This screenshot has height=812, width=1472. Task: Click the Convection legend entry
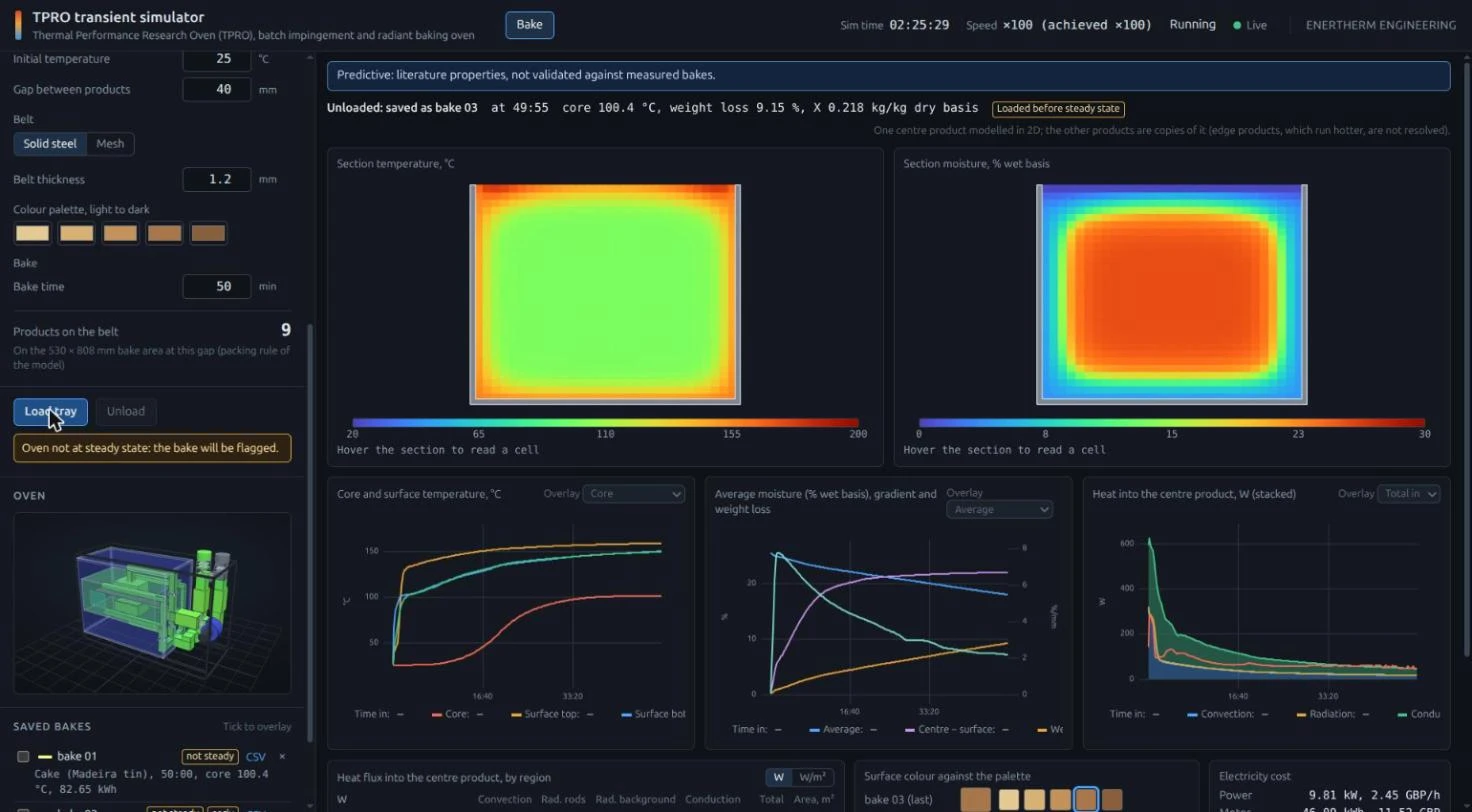tap(1228, 714)
